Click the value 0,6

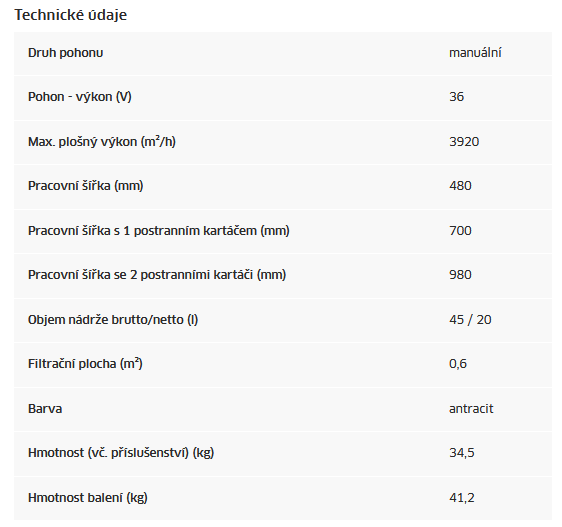coord(458,364)
